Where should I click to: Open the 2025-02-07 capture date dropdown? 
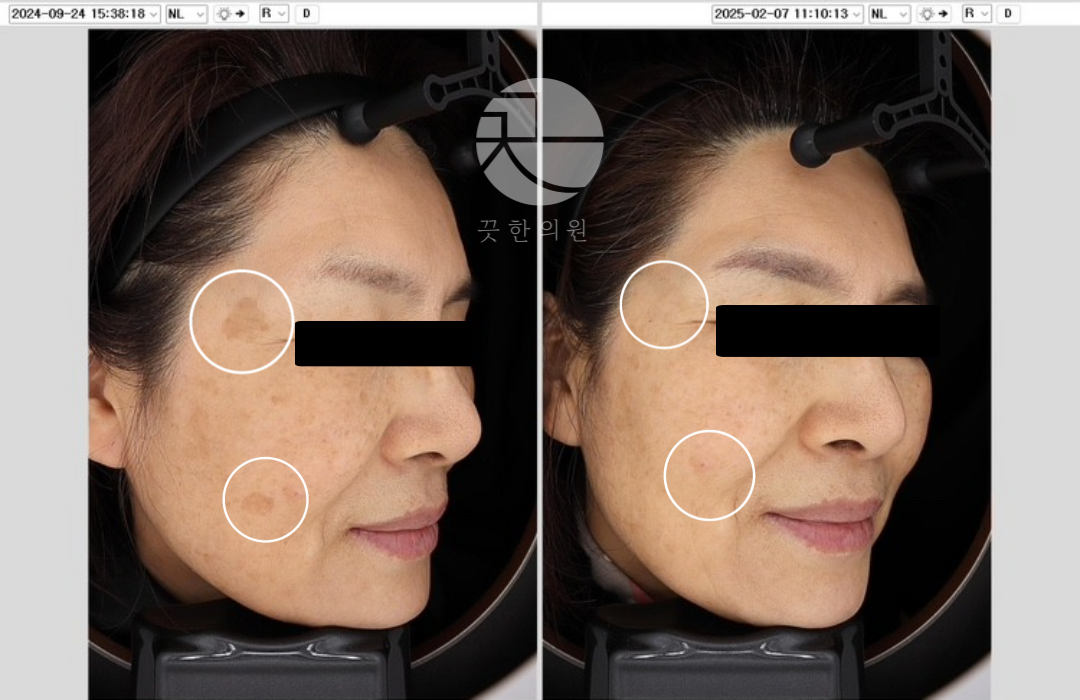pyautogui.click(x=787, y=14)
